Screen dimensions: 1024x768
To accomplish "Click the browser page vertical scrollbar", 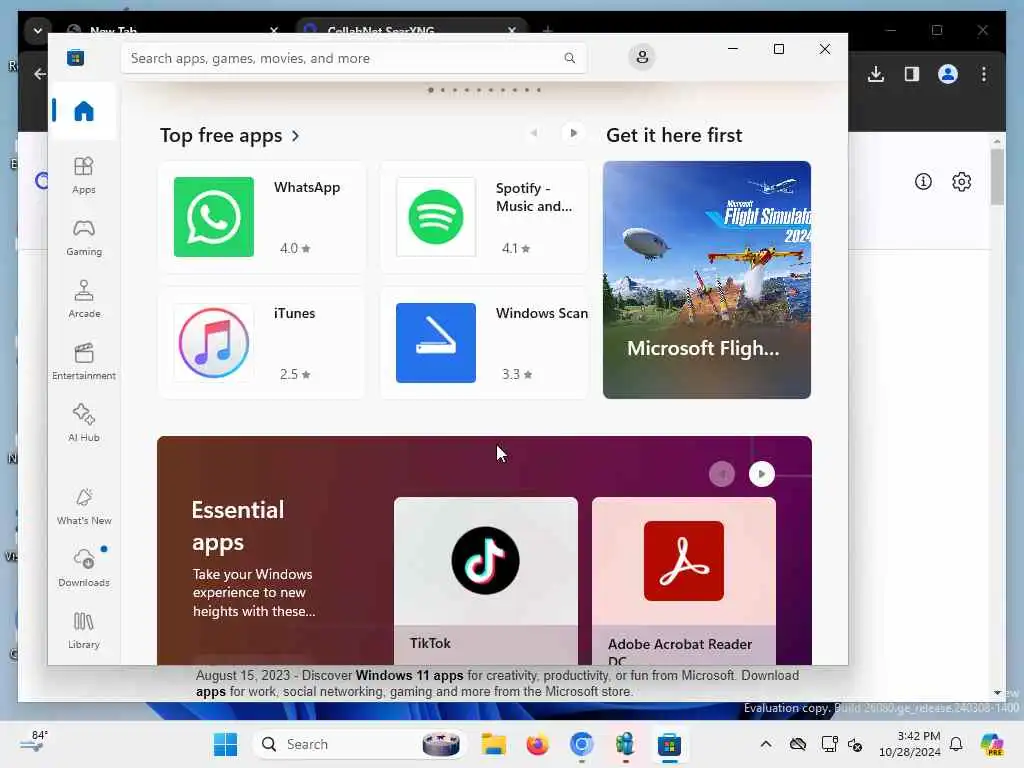I will point(997,176).
